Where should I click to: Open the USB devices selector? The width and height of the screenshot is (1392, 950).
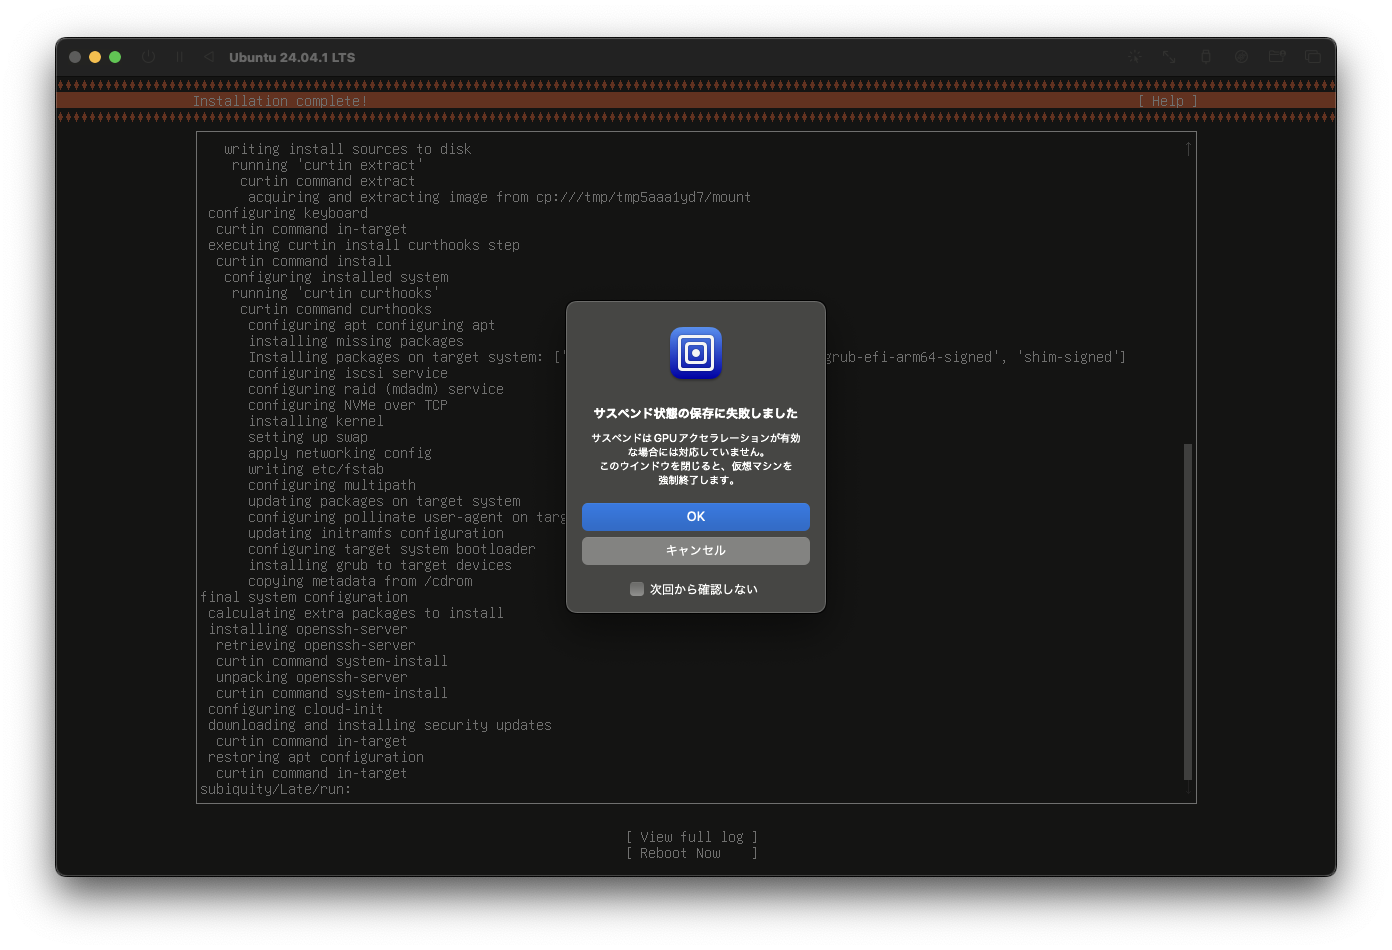[x=1206, y=57]
